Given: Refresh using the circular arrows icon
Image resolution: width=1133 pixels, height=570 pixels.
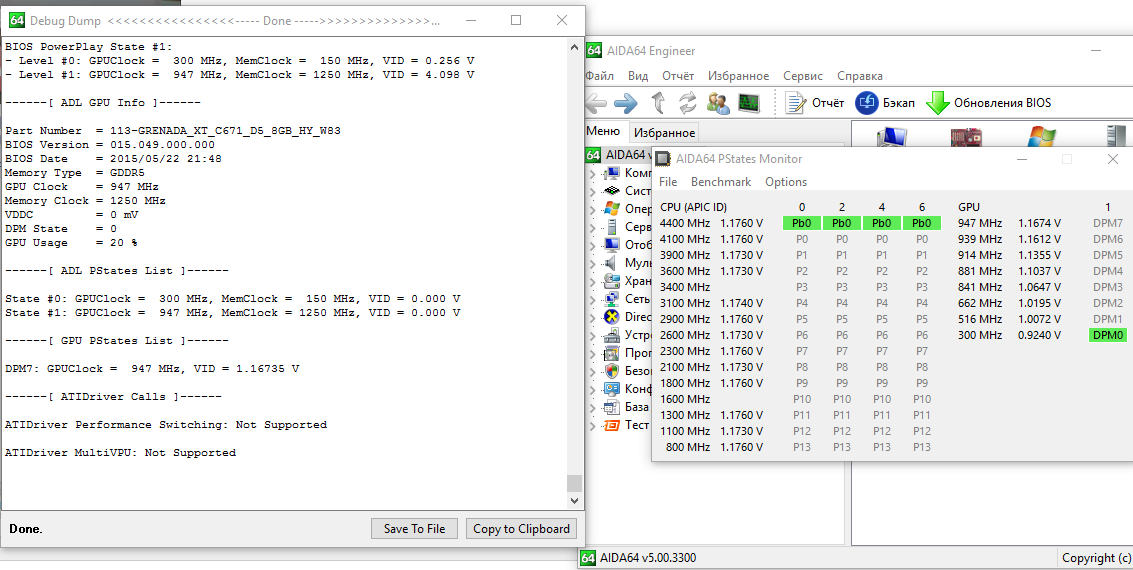Looking at the screenshot, I should pyautogui.click(x=688, y=103).
